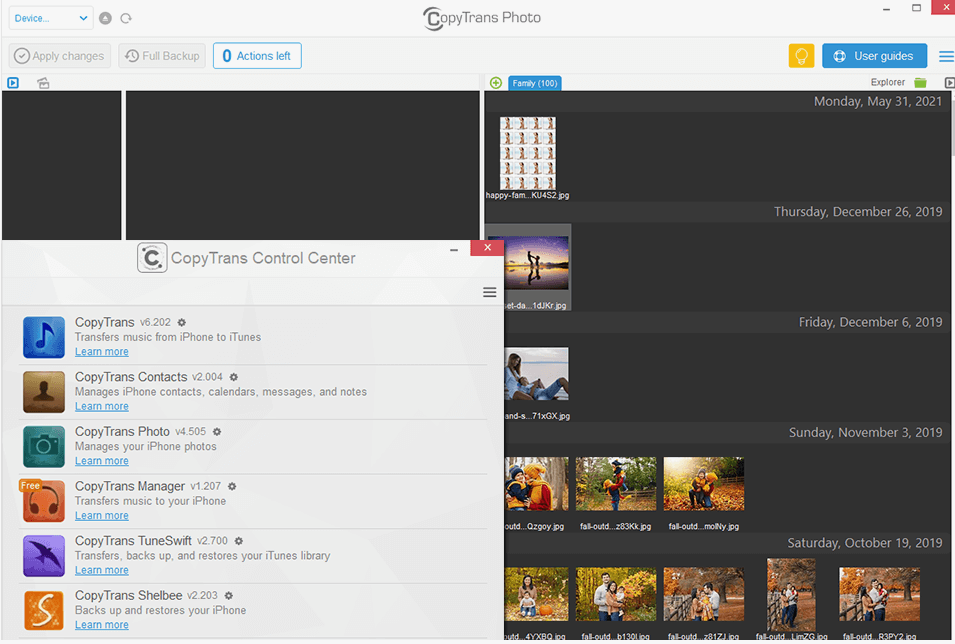Select fall-outd...molNy.jpg thumbnail
The image size is (955, 644).
(703, 484)
